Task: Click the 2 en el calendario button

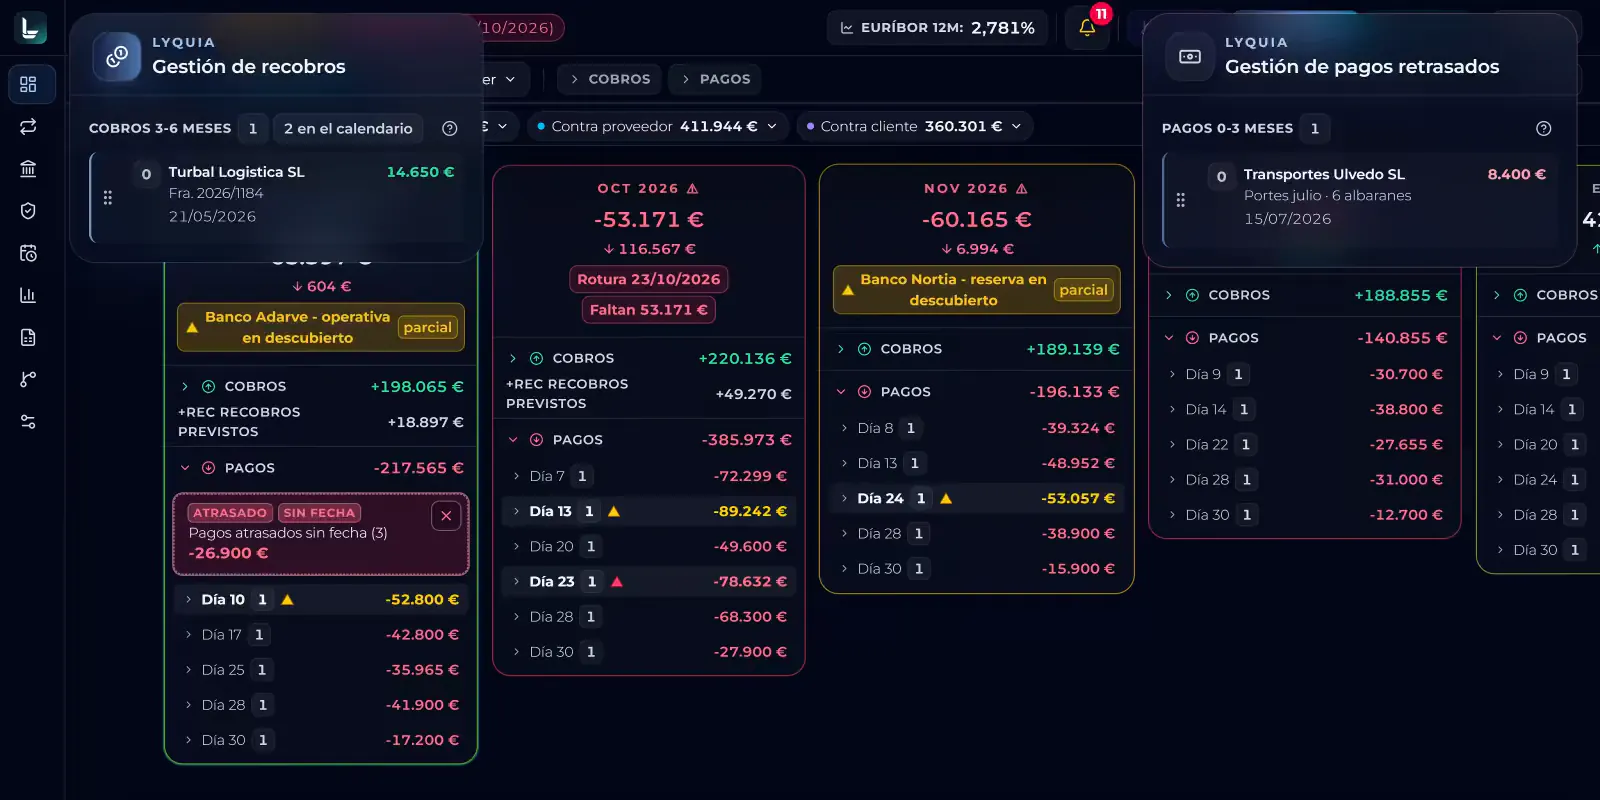Action: click(x=348, y=128)
